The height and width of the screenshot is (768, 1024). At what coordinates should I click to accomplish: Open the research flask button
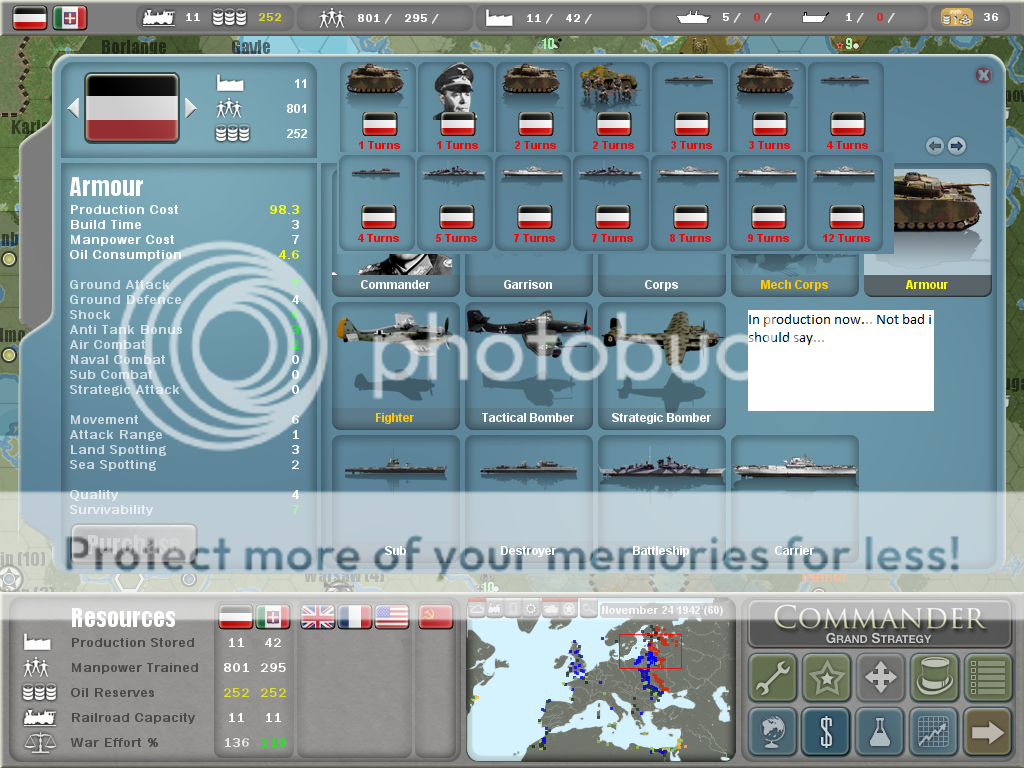(880, 732)
